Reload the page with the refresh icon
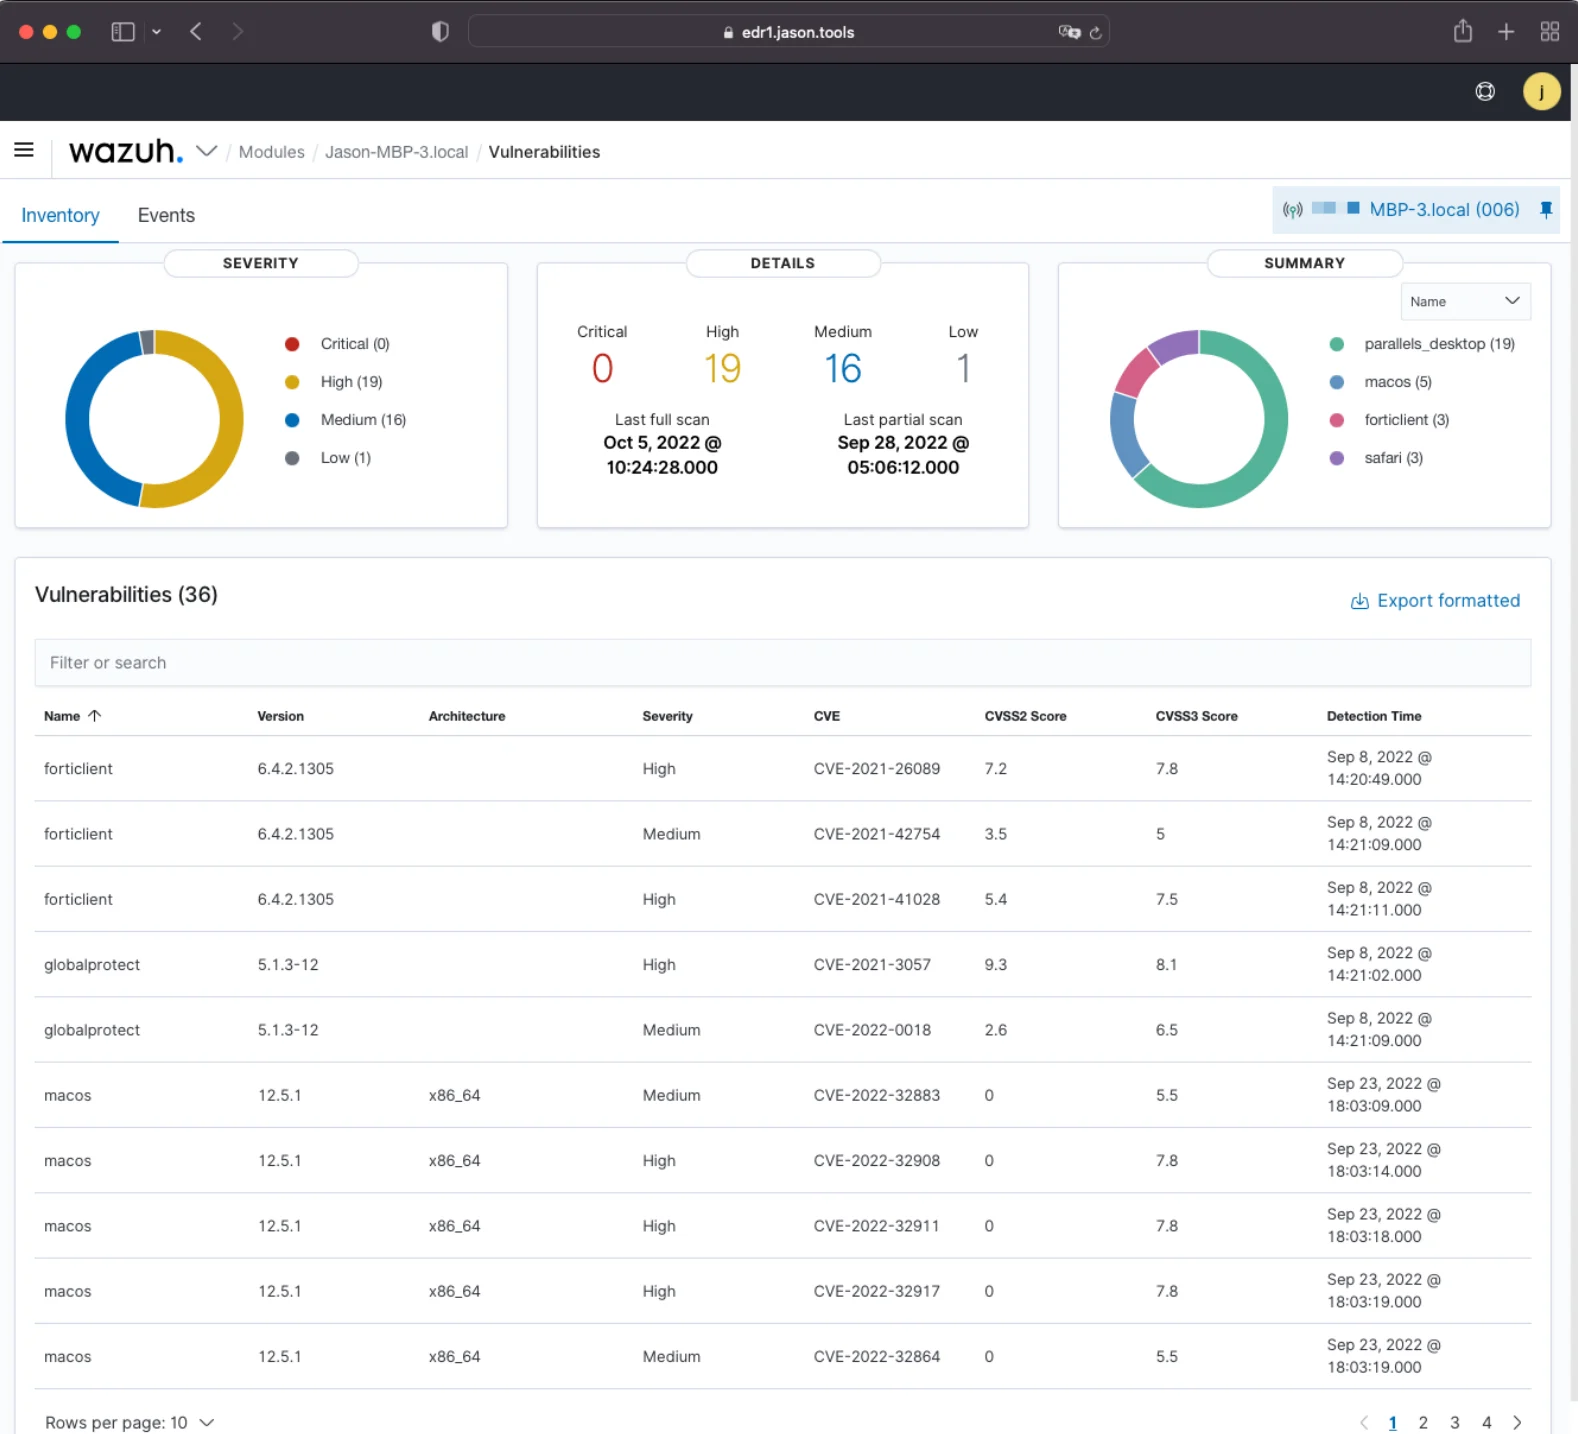The height and width of the screenshot is (1434, 1578). (x=1096, y=32)
